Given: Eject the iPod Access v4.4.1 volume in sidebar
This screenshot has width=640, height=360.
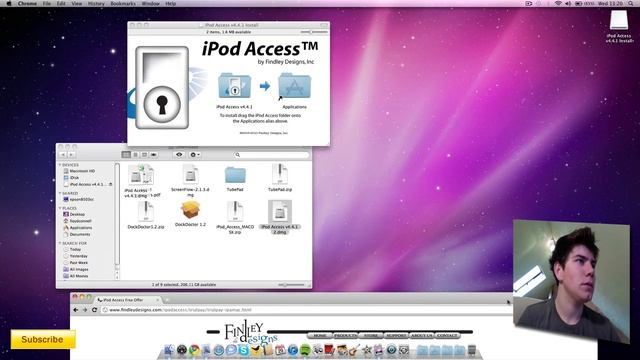Looking at the screenshot, I should [111, 184].
